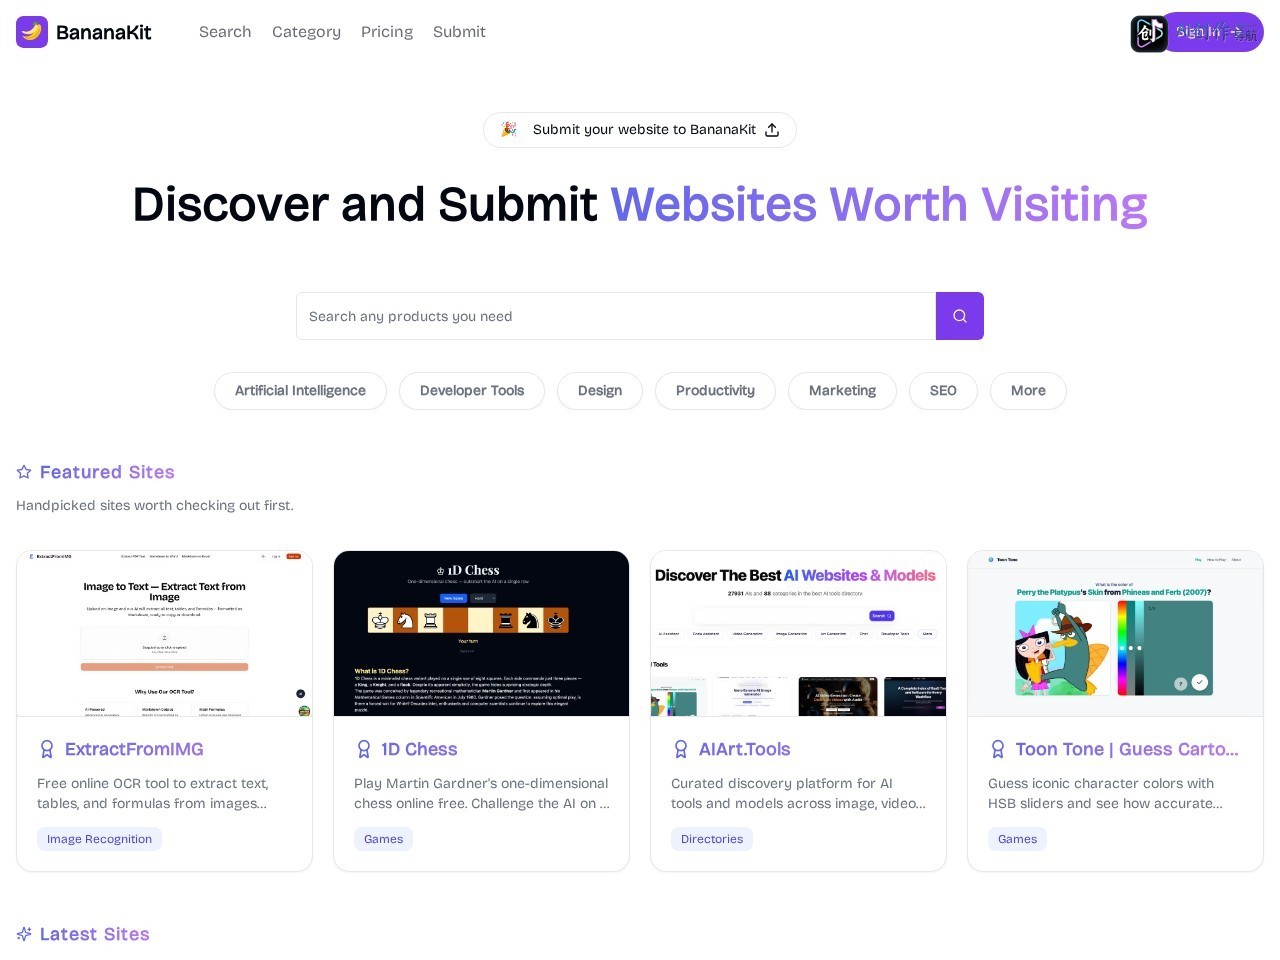Screen dimensions: 1280x960
Task: Open the ExtractFromIMG preview thumbnail
Action: (x=165, y=634)
